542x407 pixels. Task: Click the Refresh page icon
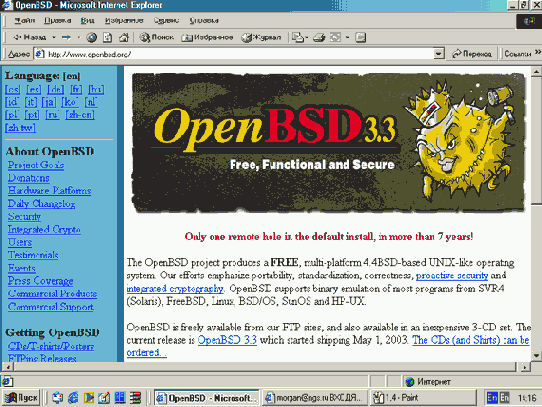tap(108, 37)
